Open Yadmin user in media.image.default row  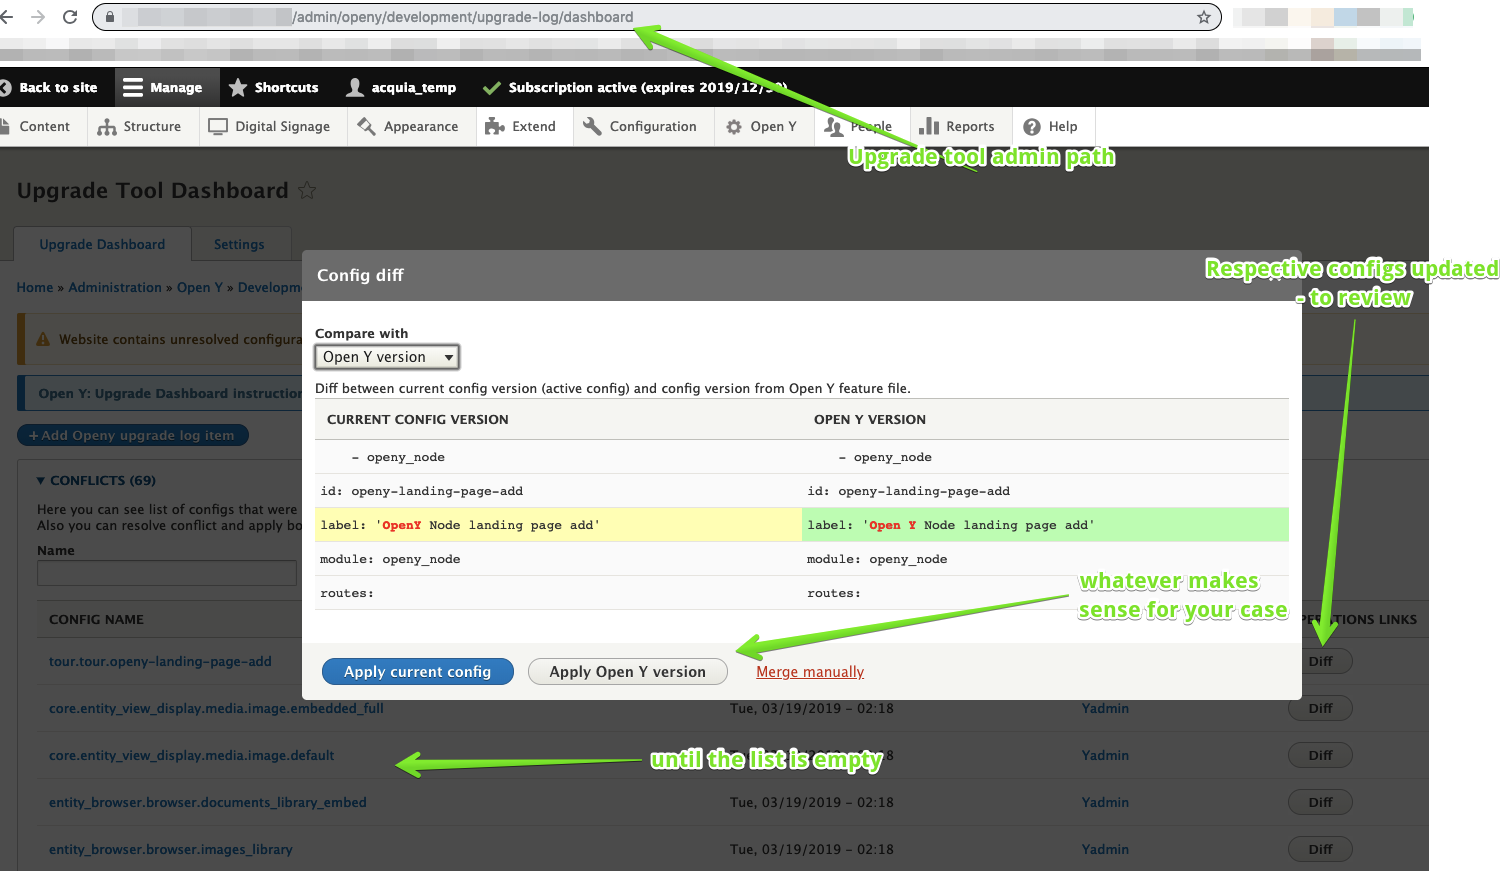pyautogui.click(x=1105, y=755)
